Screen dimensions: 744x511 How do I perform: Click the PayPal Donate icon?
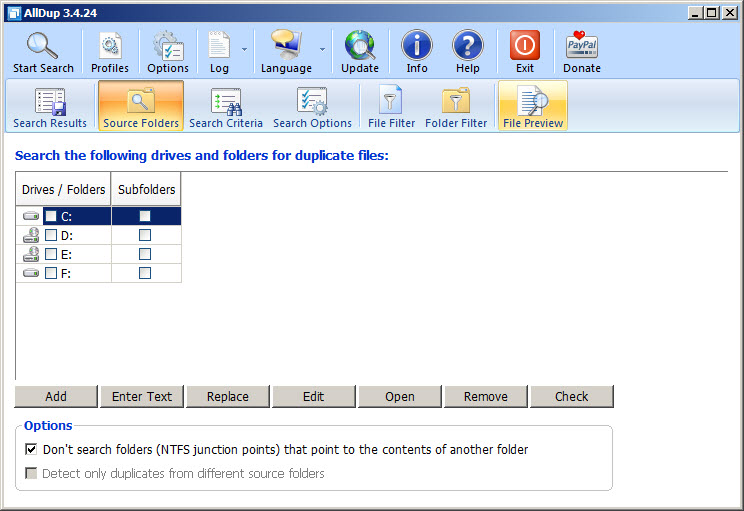tap(582, 45)
